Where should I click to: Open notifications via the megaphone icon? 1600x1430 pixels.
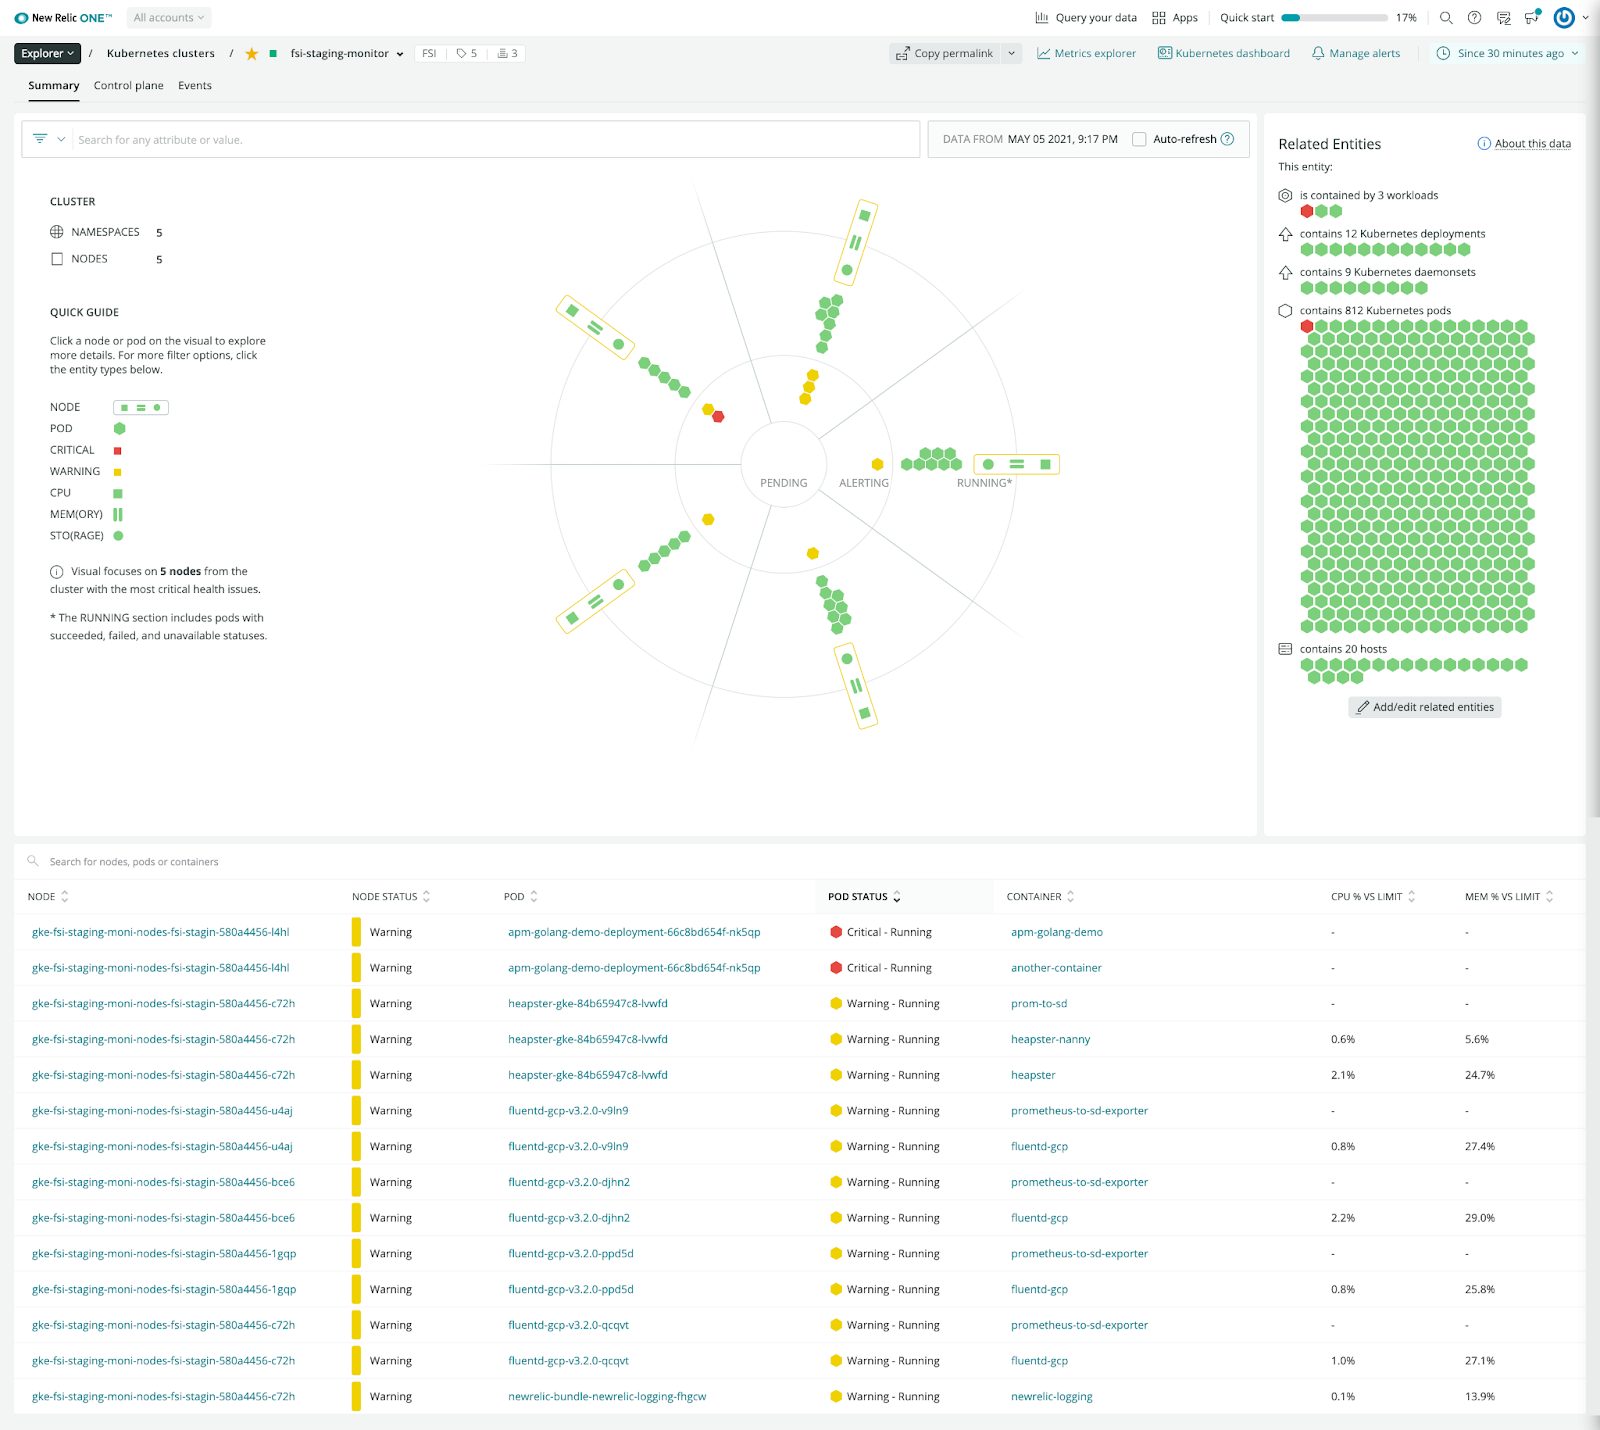(x=1530, y=17)
